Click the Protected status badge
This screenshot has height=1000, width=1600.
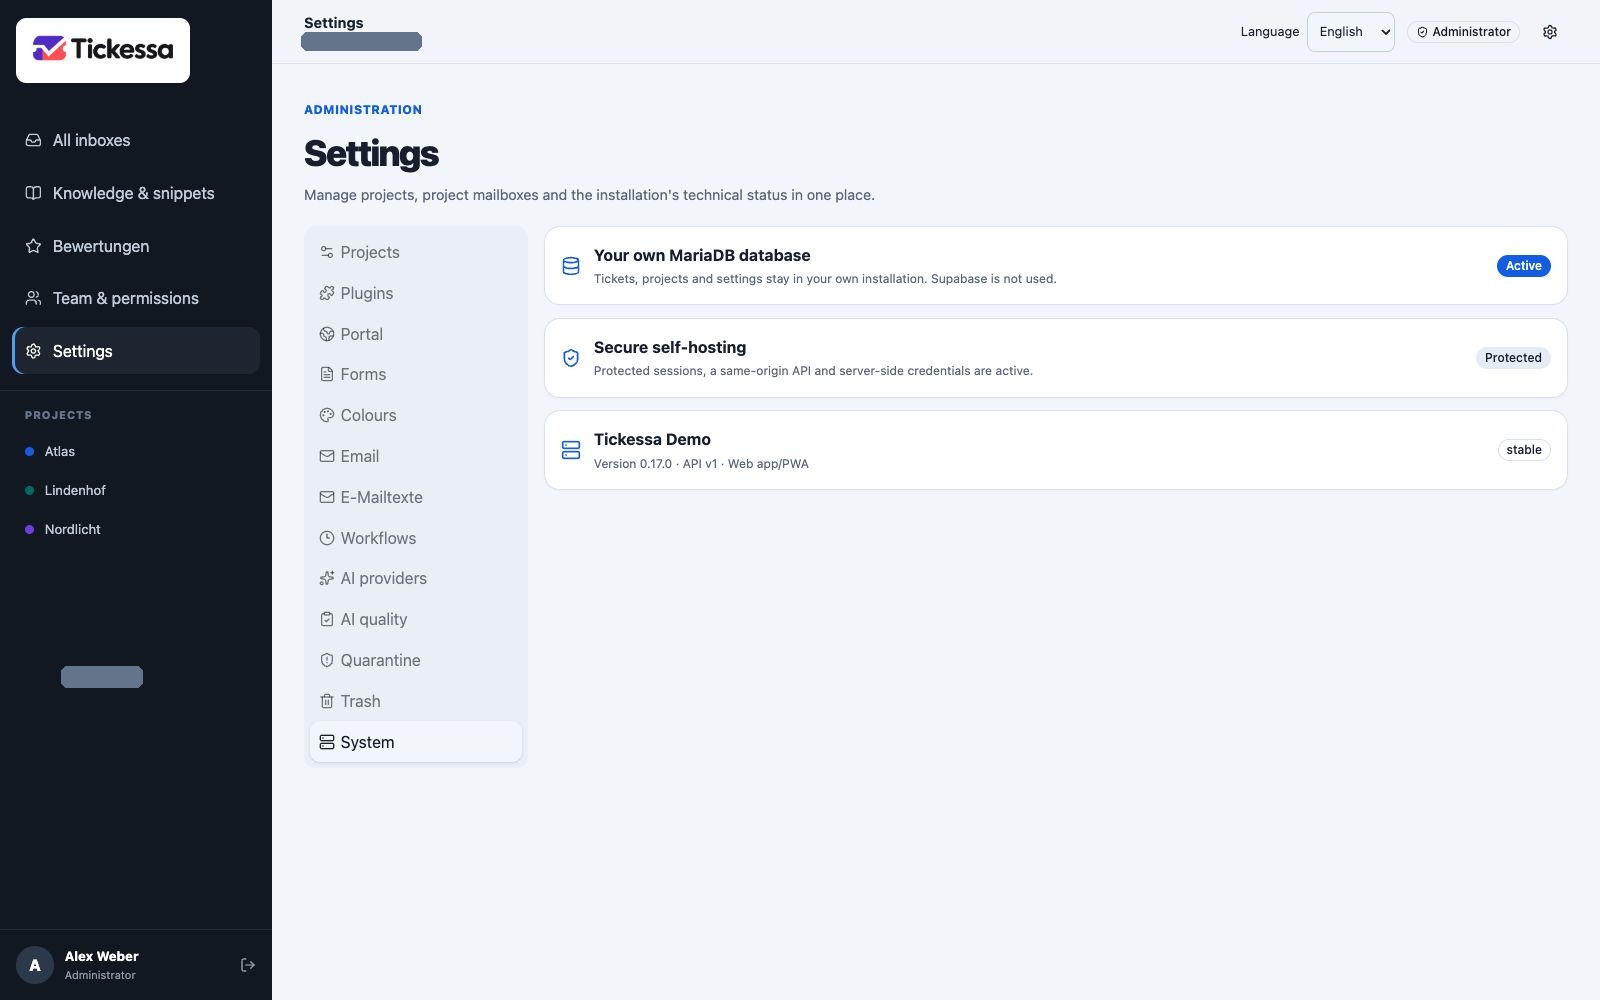1513,358
